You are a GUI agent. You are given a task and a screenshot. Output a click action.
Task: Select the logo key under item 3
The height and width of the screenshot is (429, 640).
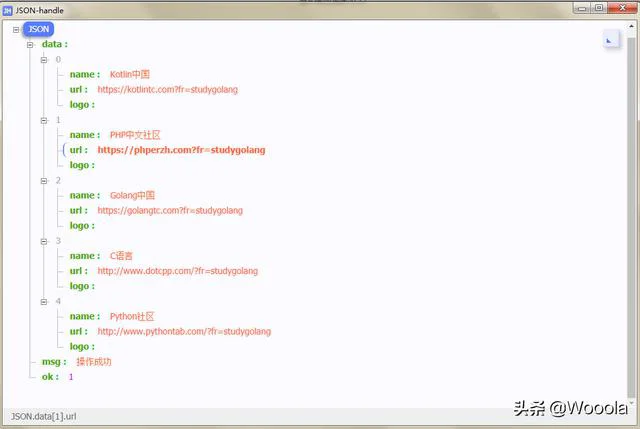pyautogui.click(x=82, y=286)
